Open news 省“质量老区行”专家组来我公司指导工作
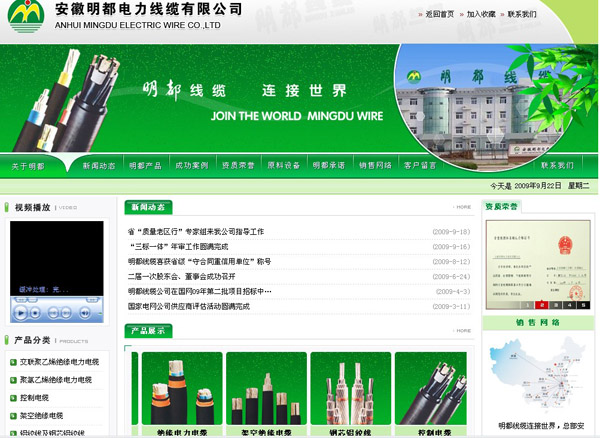The height and width of the screenshot is (438, 600). [196, 231]
